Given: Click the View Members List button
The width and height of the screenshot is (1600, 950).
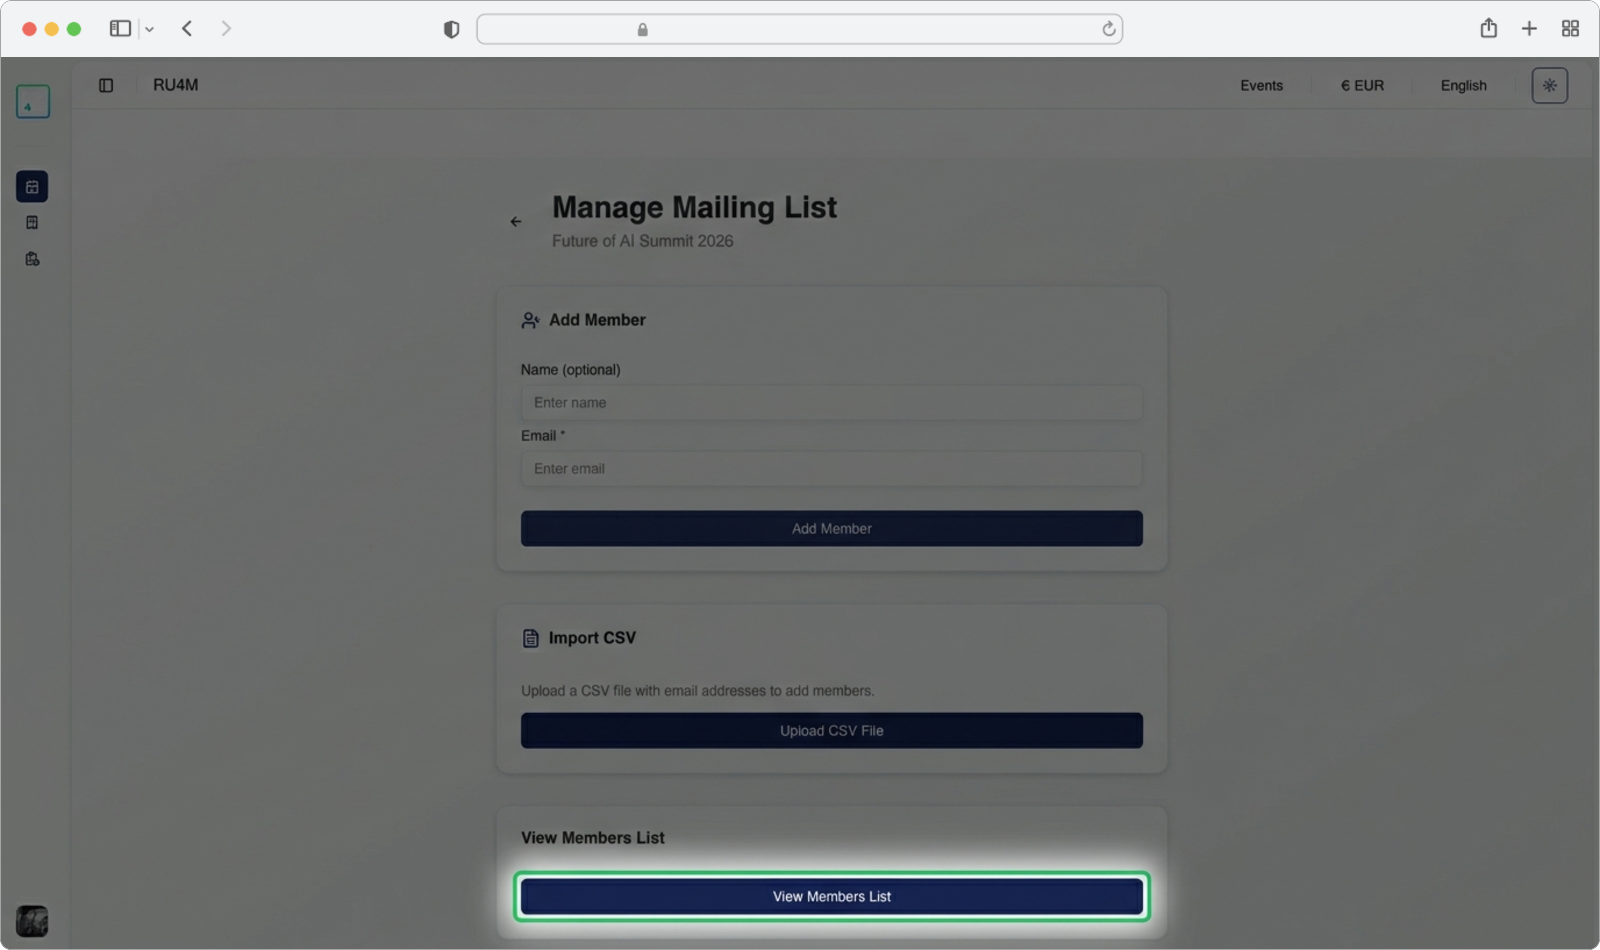Looking at the screenshot, I should click(831, 897).
